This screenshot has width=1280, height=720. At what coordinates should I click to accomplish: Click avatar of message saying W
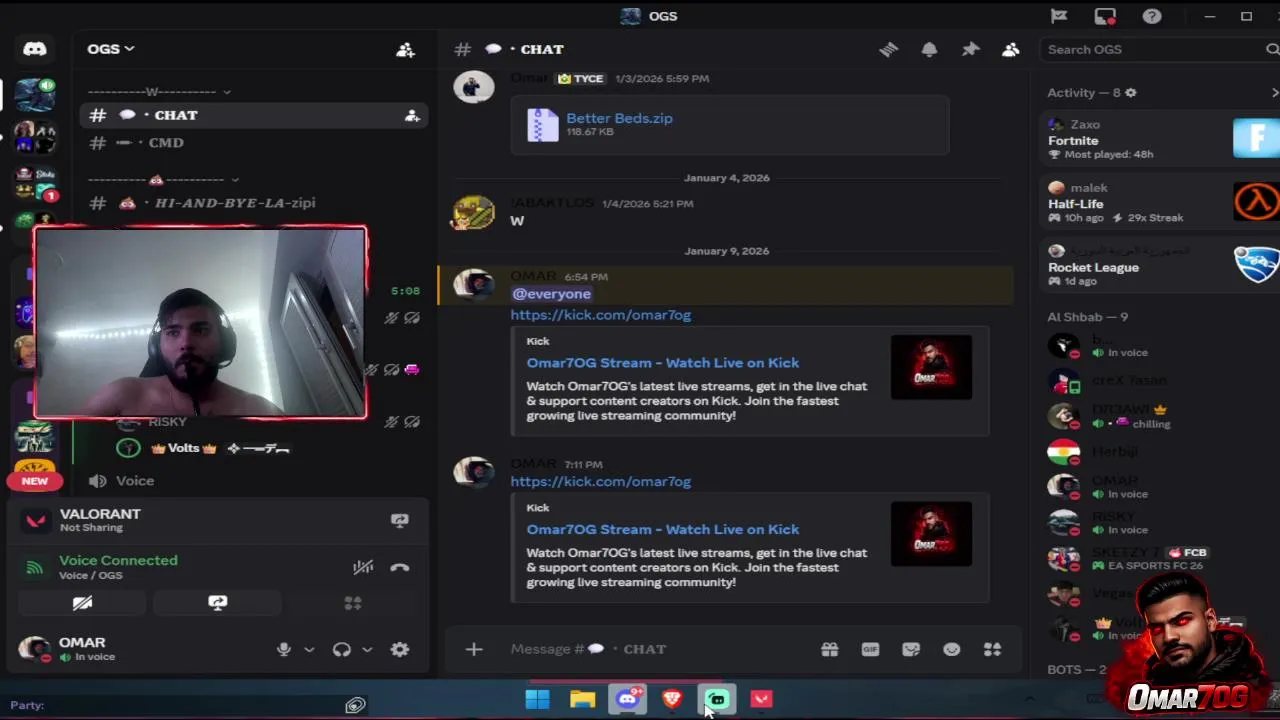coord(474,212)
